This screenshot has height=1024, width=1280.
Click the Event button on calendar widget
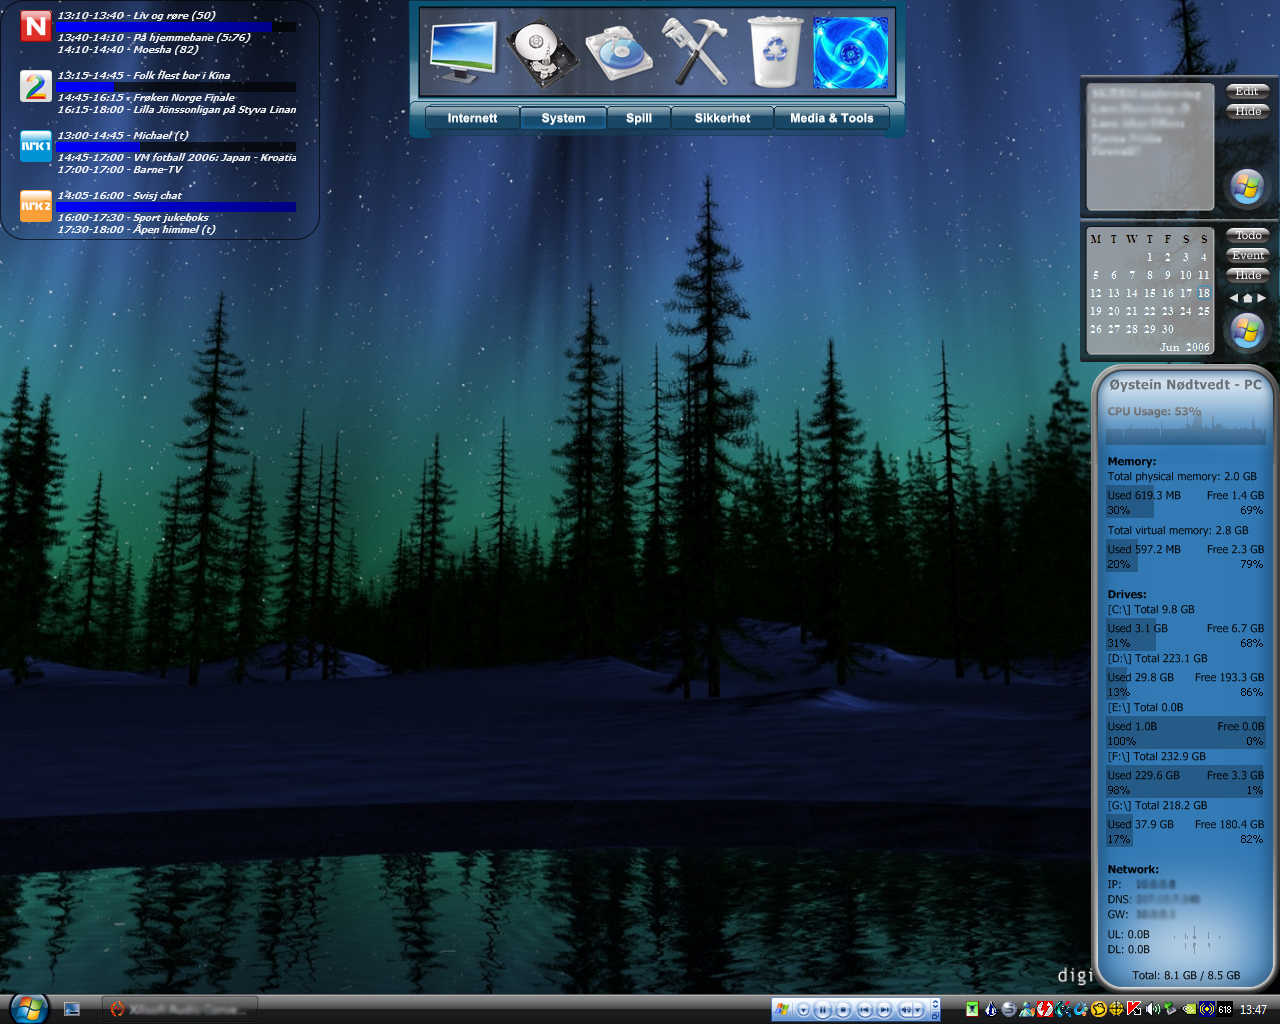[1247, 256]
